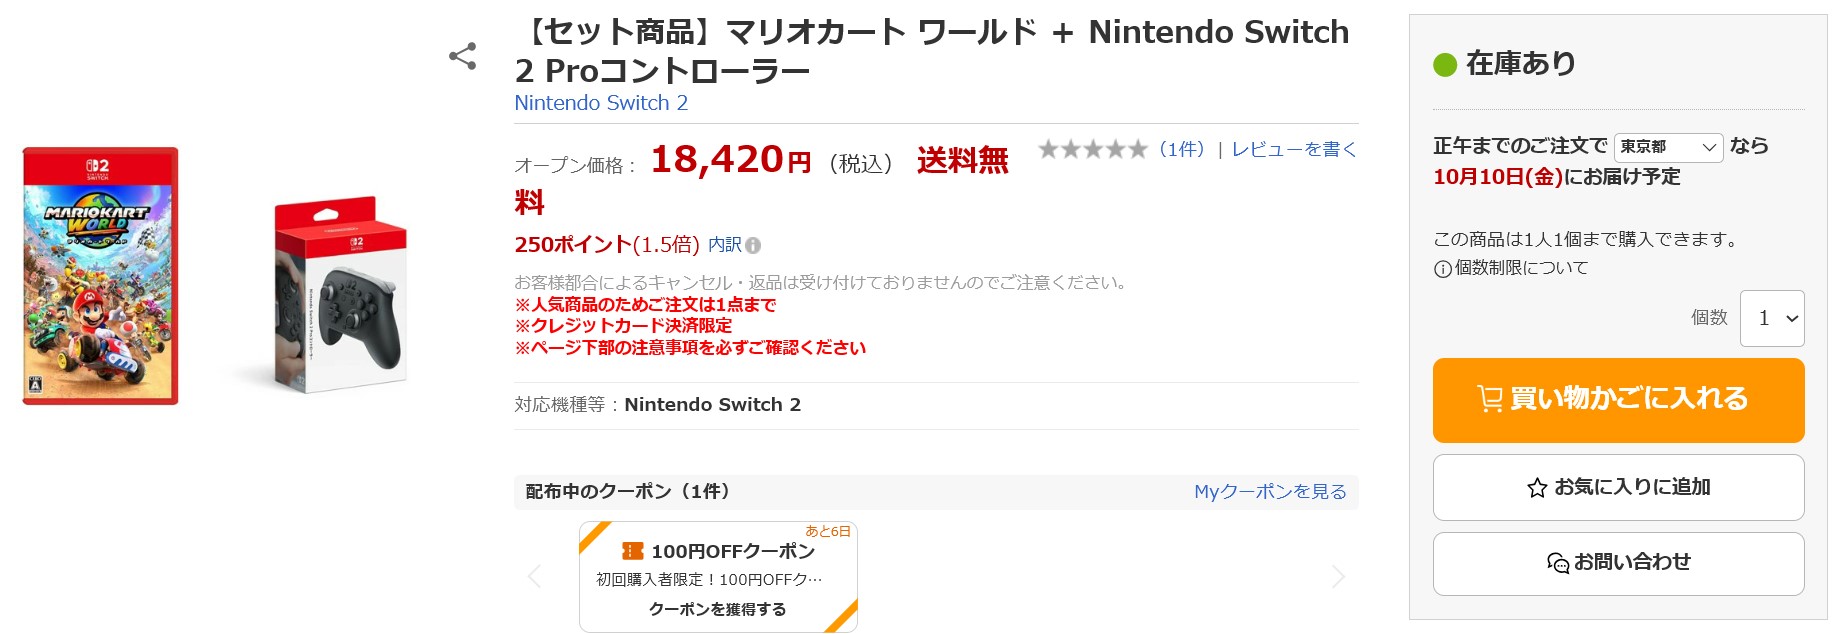Click the coupon ticket icon
Image resolution: width=1836 pixels, height=634 pixels.
click(x=633, y=551)
